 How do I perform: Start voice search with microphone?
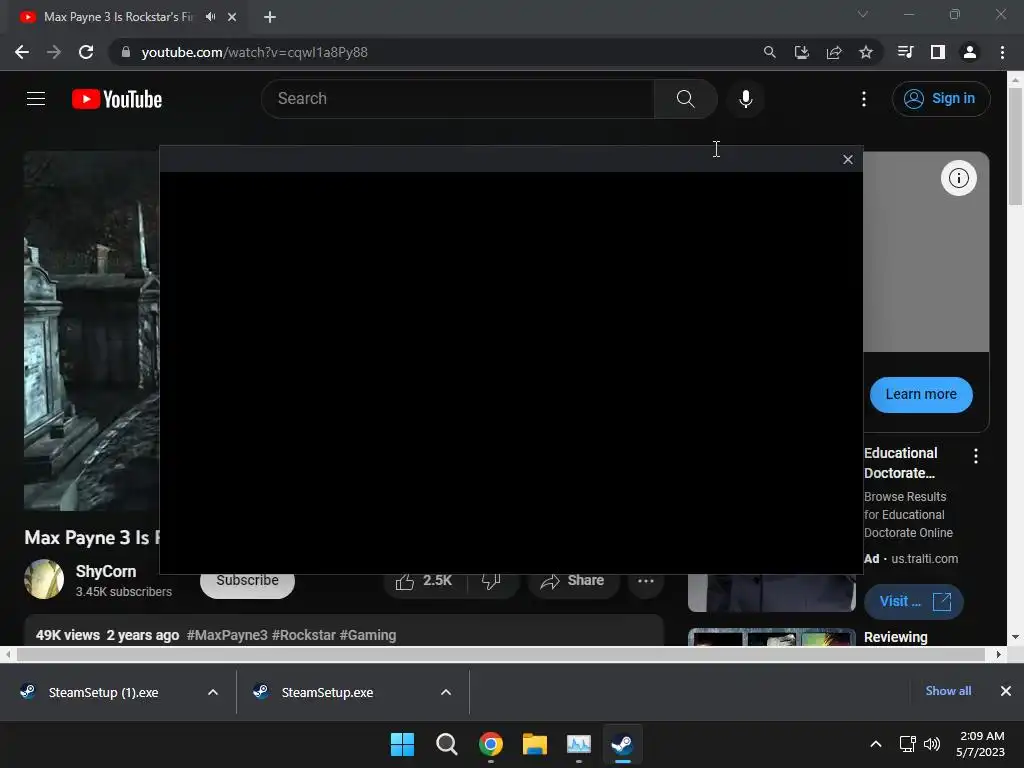pos(745,99)
